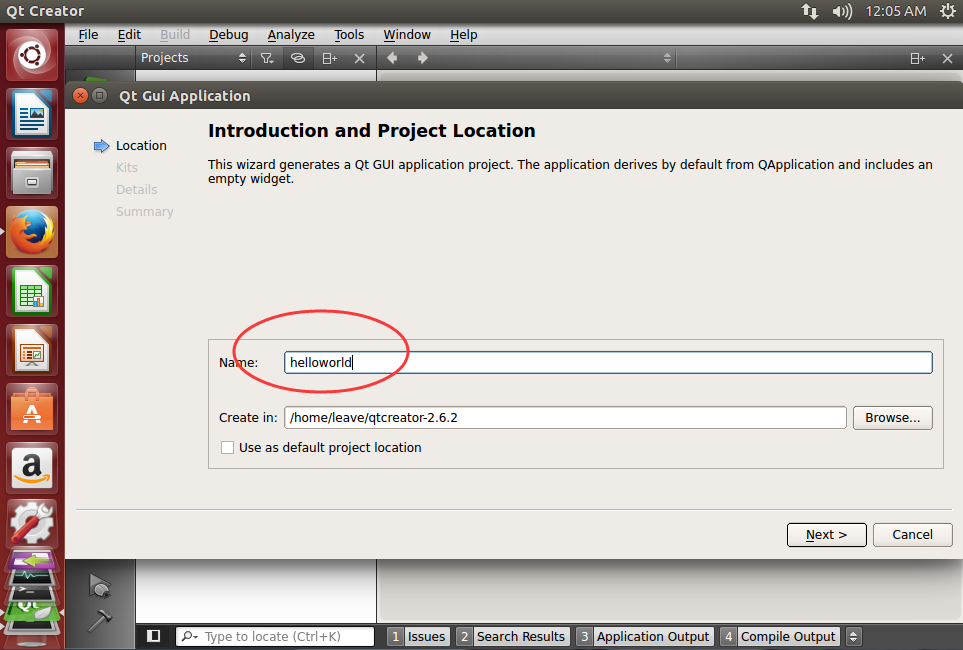963x650 pixels.
Task: Click the Type to locate search field
Action: pyautogui.click(x=275, y=636)
